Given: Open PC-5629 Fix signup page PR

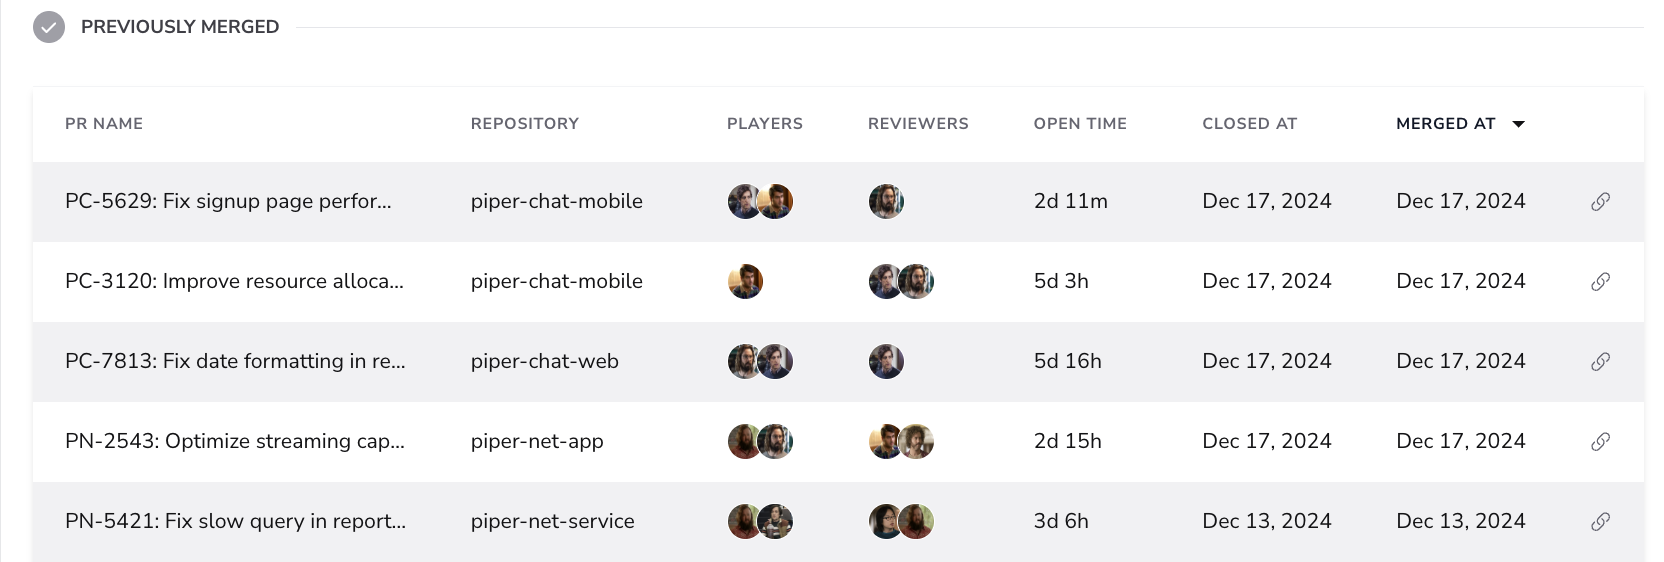Looking at the screenshot, I should click(228, 201).
